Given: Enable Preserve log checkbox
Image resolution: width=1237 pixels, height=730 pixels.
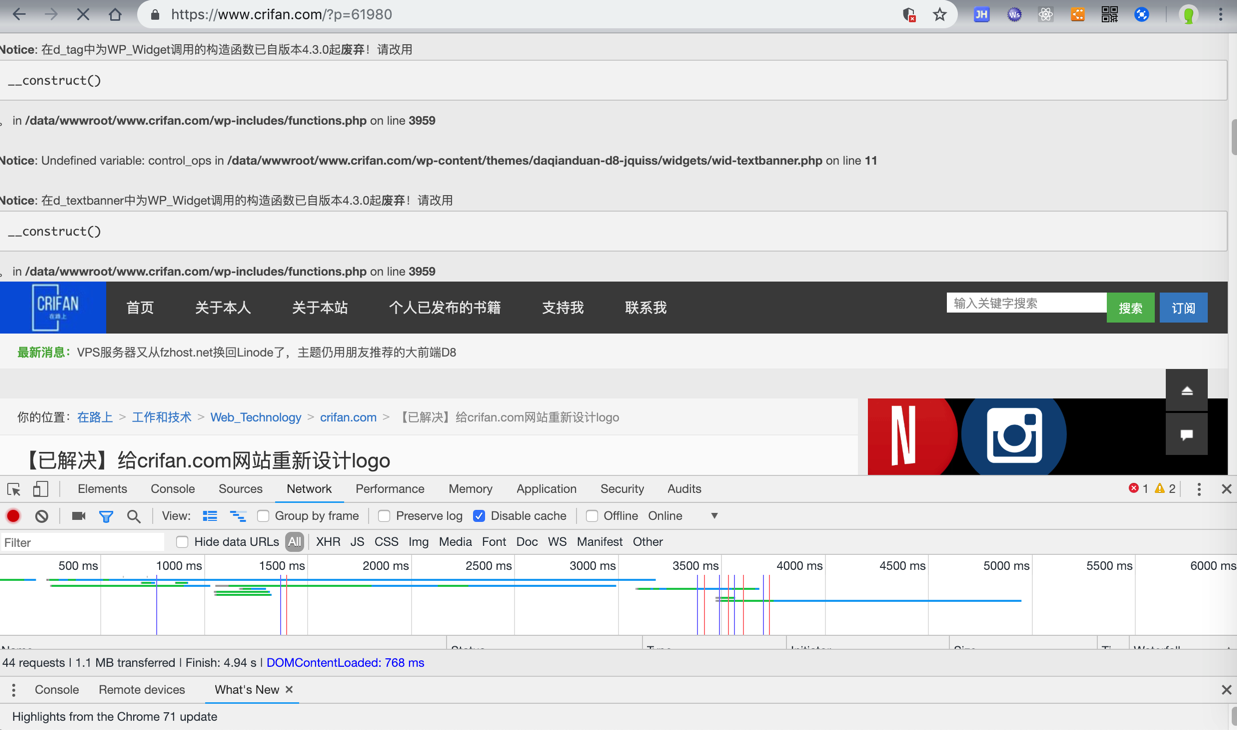Looking at the screenshot, I should 384,516.
